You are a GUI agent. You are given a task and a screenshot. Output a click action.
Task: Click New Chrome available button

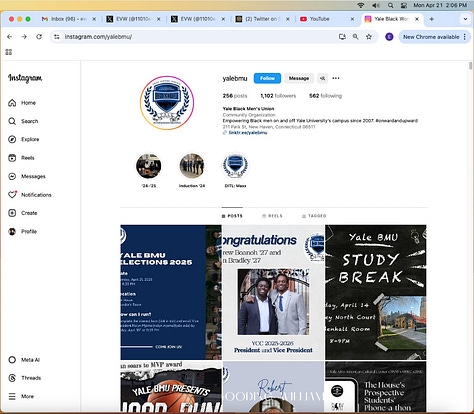click(x=434, y=37)
